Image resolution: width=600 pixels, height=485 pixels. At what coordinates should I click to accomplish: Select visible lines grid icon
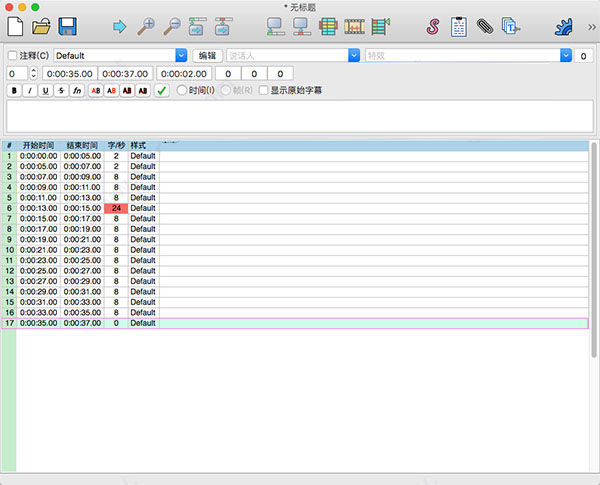coord(328,27)
